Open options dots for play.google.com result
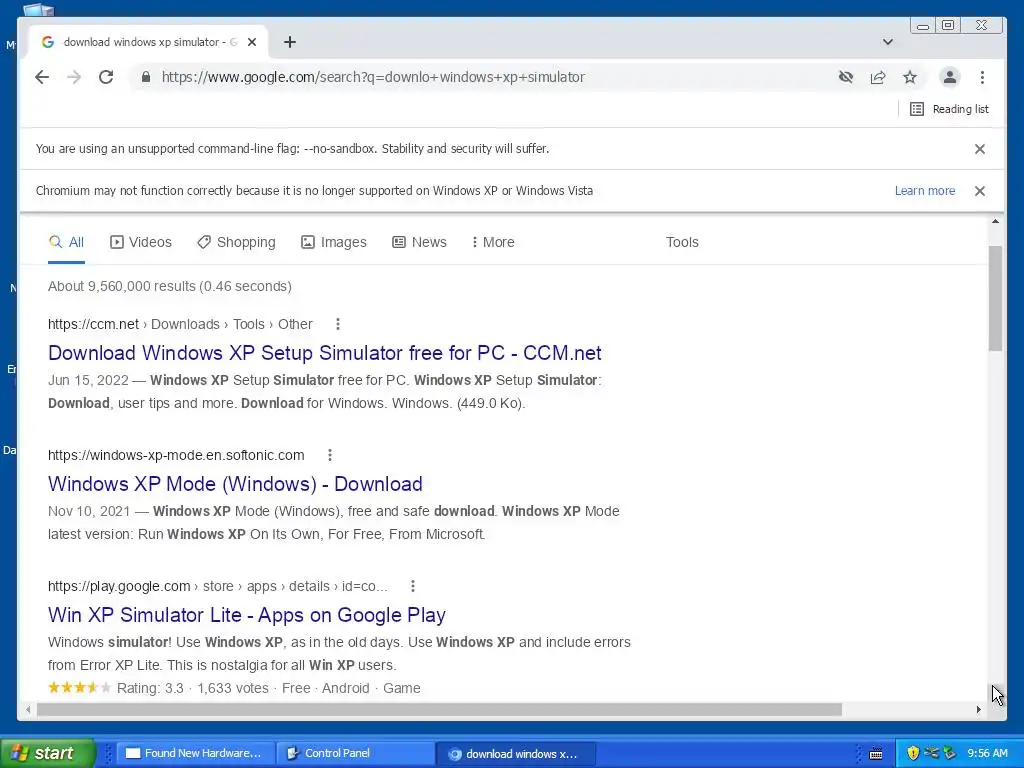The height and width of the screenshot is (768, 1024). click(x=413, y=586)
